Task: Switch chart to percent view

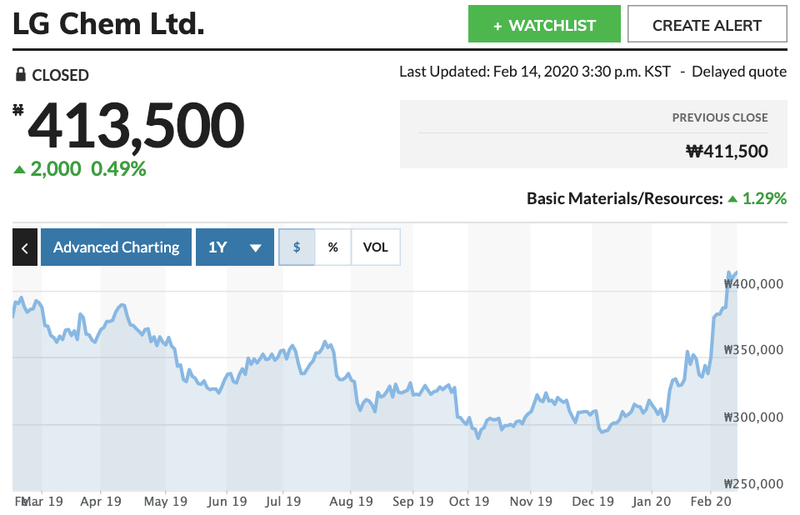Action: click(333, 247)
